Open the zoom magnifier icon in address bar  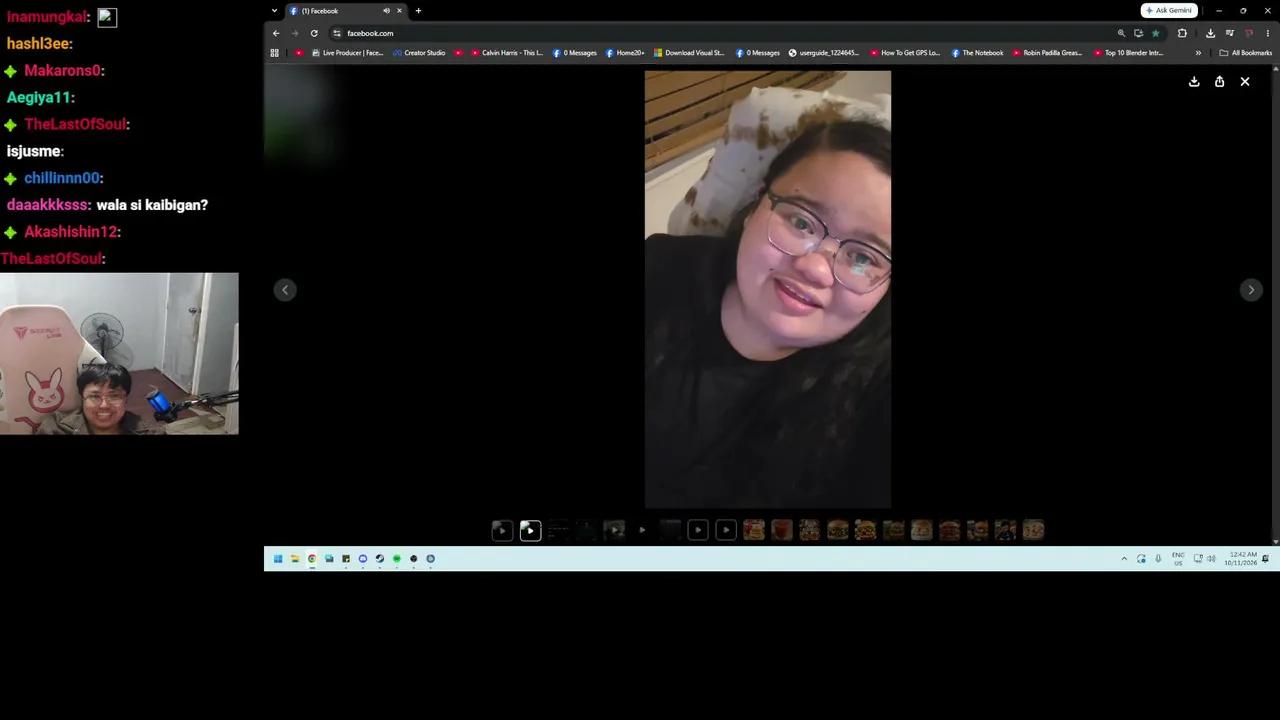[x=1121, y=33]
